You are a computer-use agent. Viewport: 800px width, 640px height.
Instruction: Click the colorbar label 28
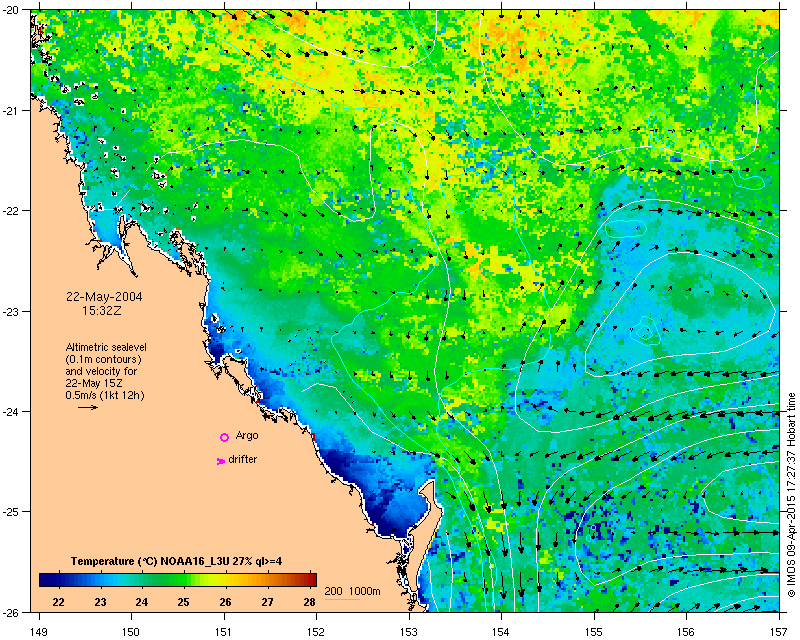pyautogui.click(x=309, y=602)
